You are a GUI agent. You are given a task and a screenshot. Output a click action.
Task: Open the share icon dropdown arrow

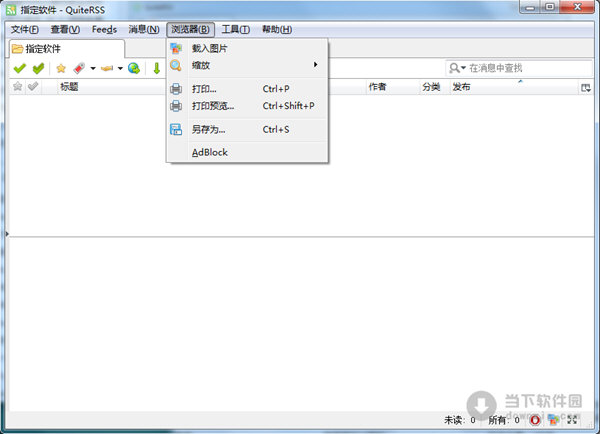(x=120, y=69)
